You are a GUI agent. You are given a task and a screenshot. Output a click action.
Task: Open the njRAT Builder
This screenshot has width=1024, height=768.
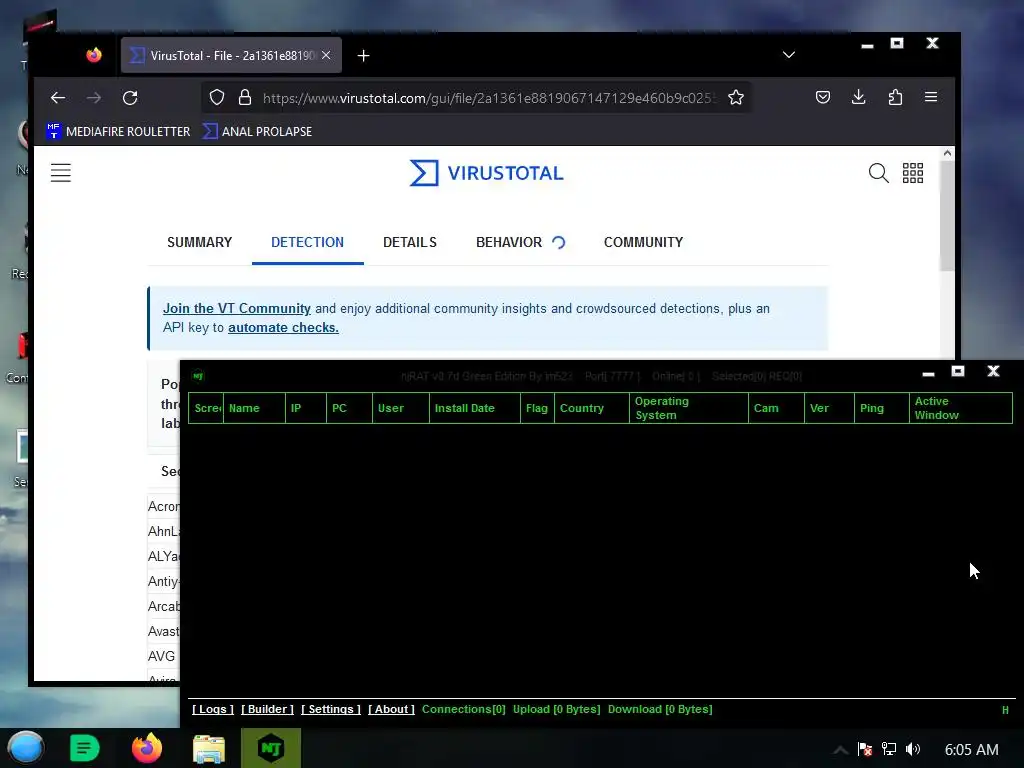click(x=267, y=709)
